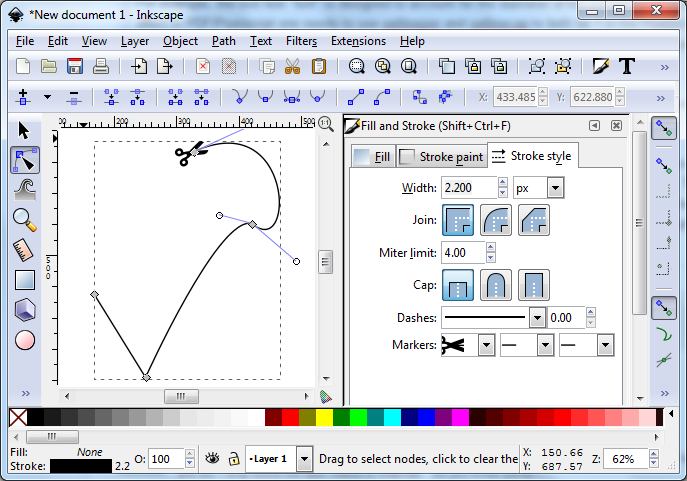Increase zoom percentage spinner up
The width and height of the screenshot is (687, 481).
[654, 454]
